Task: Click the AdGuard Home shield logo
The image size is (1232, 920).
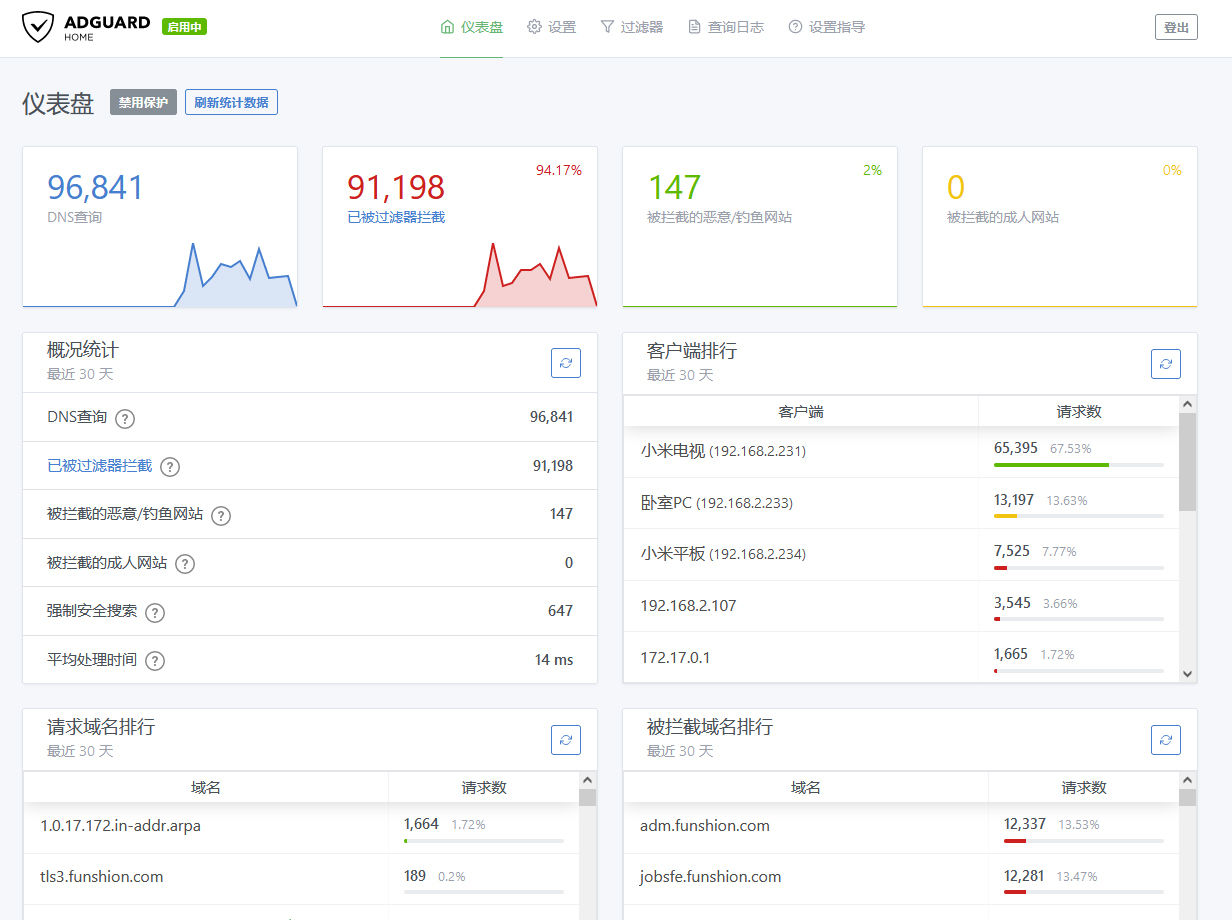Action: pyautogui.click(x=38, y=27)
